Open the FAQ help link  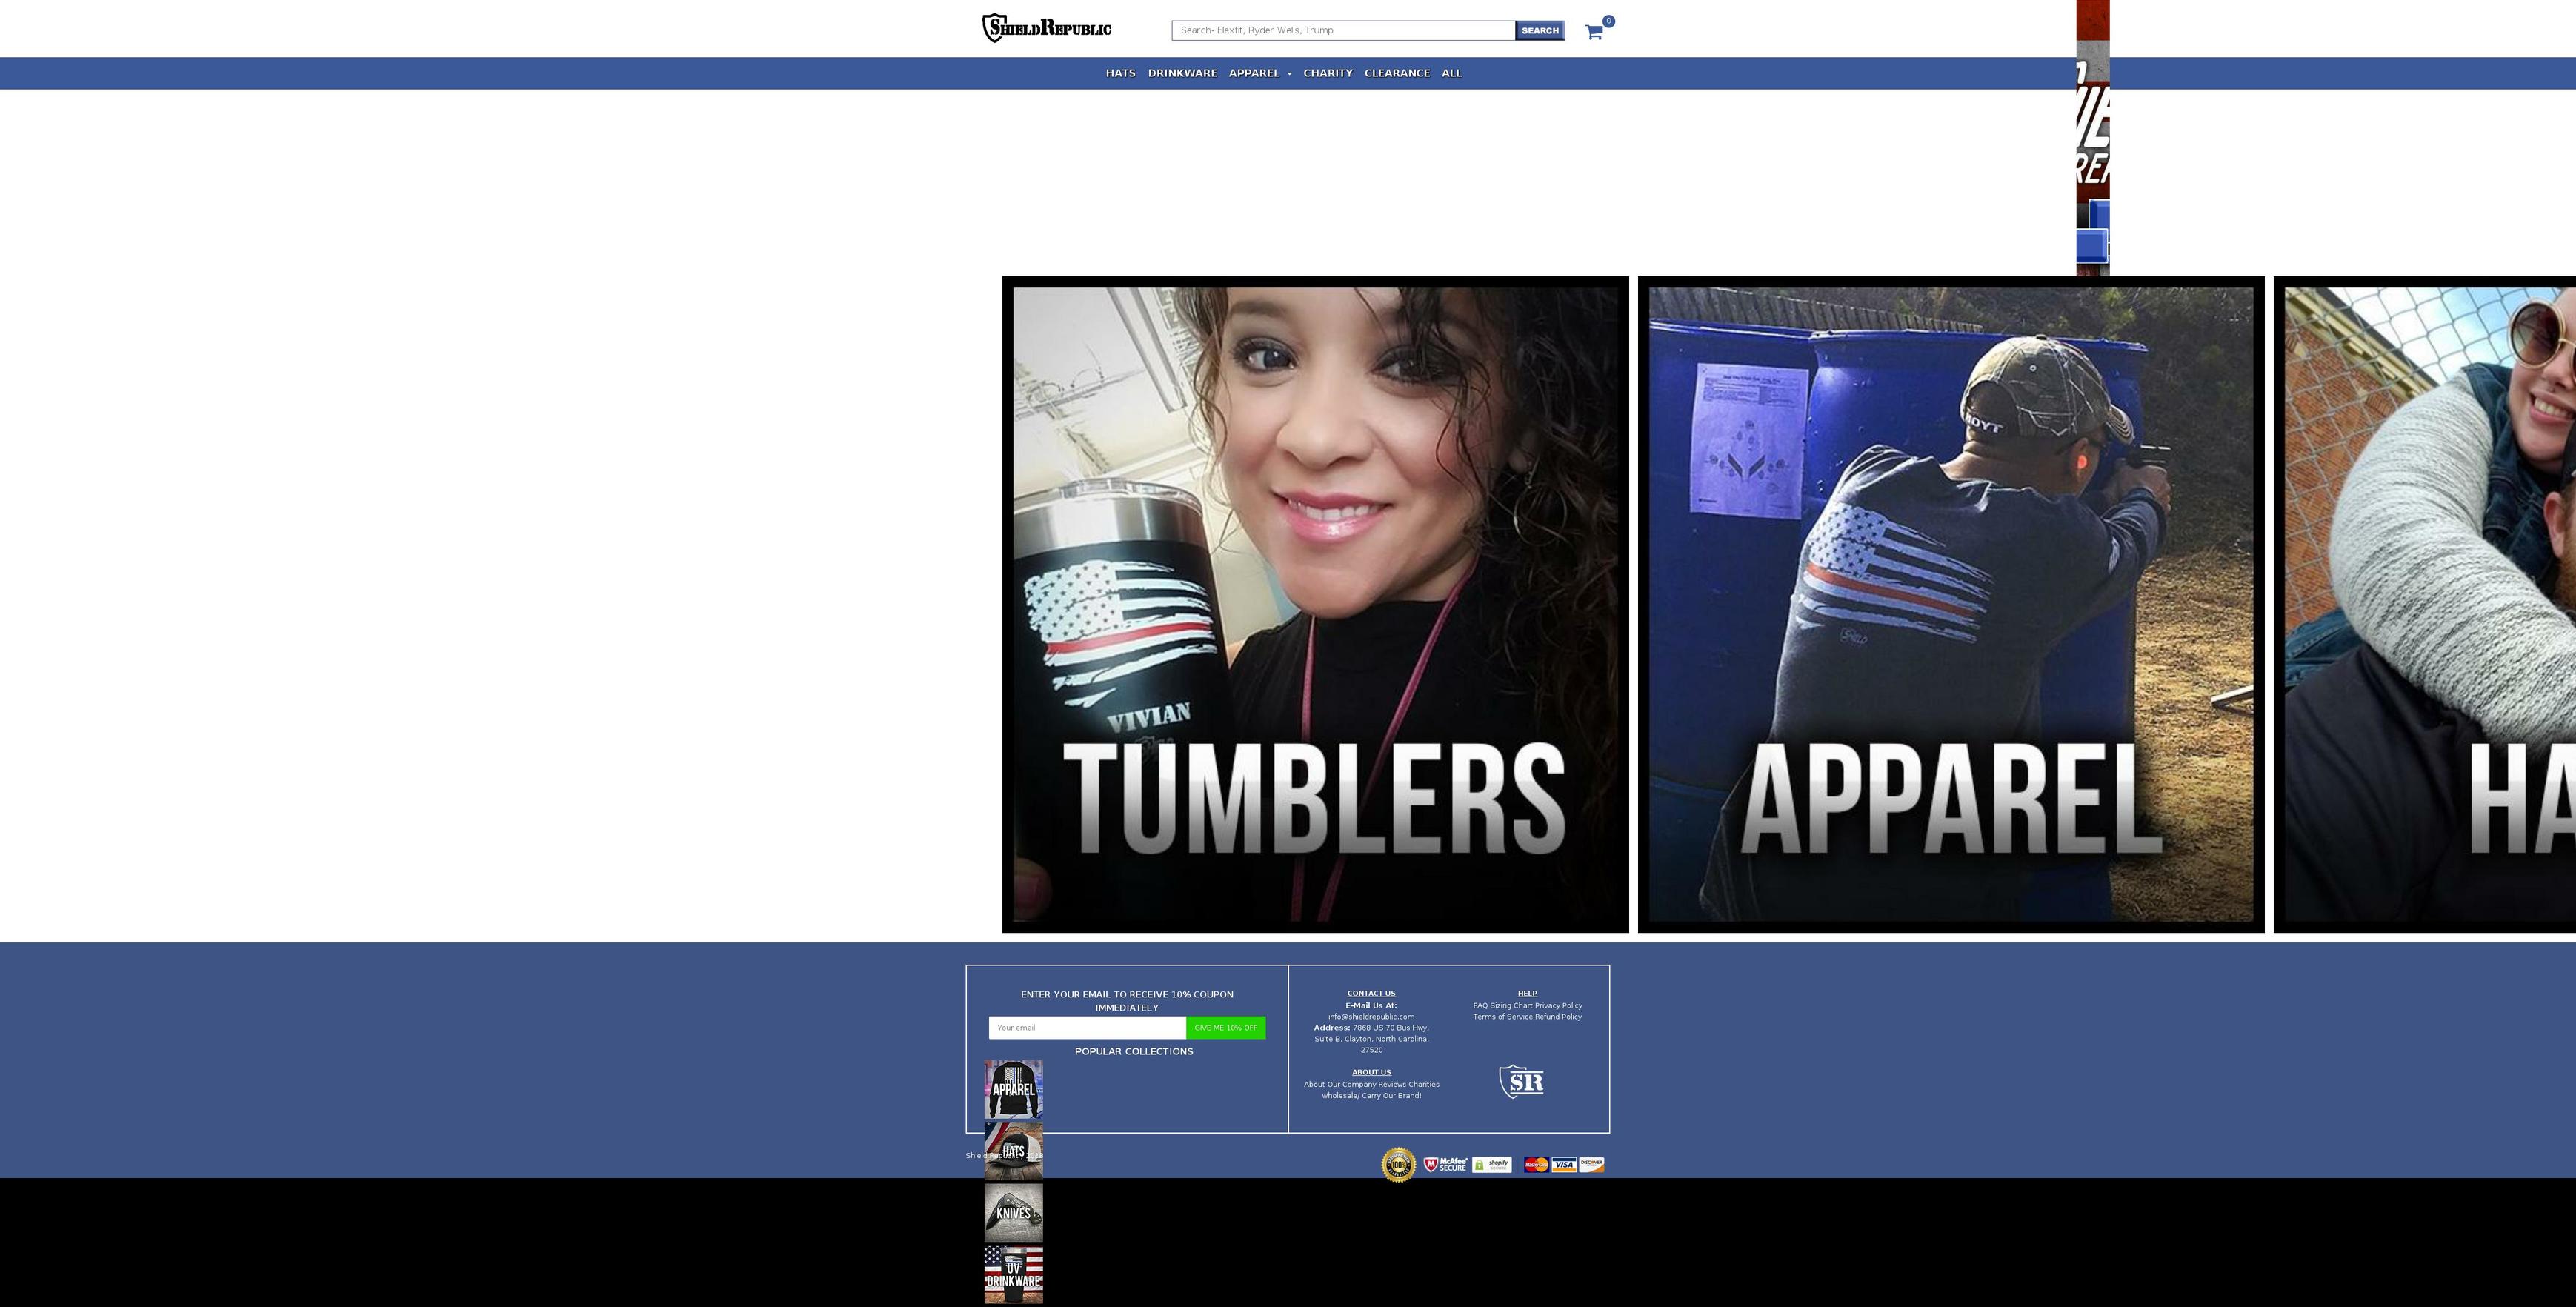pyautogui.click(x=1480, y=1006)
